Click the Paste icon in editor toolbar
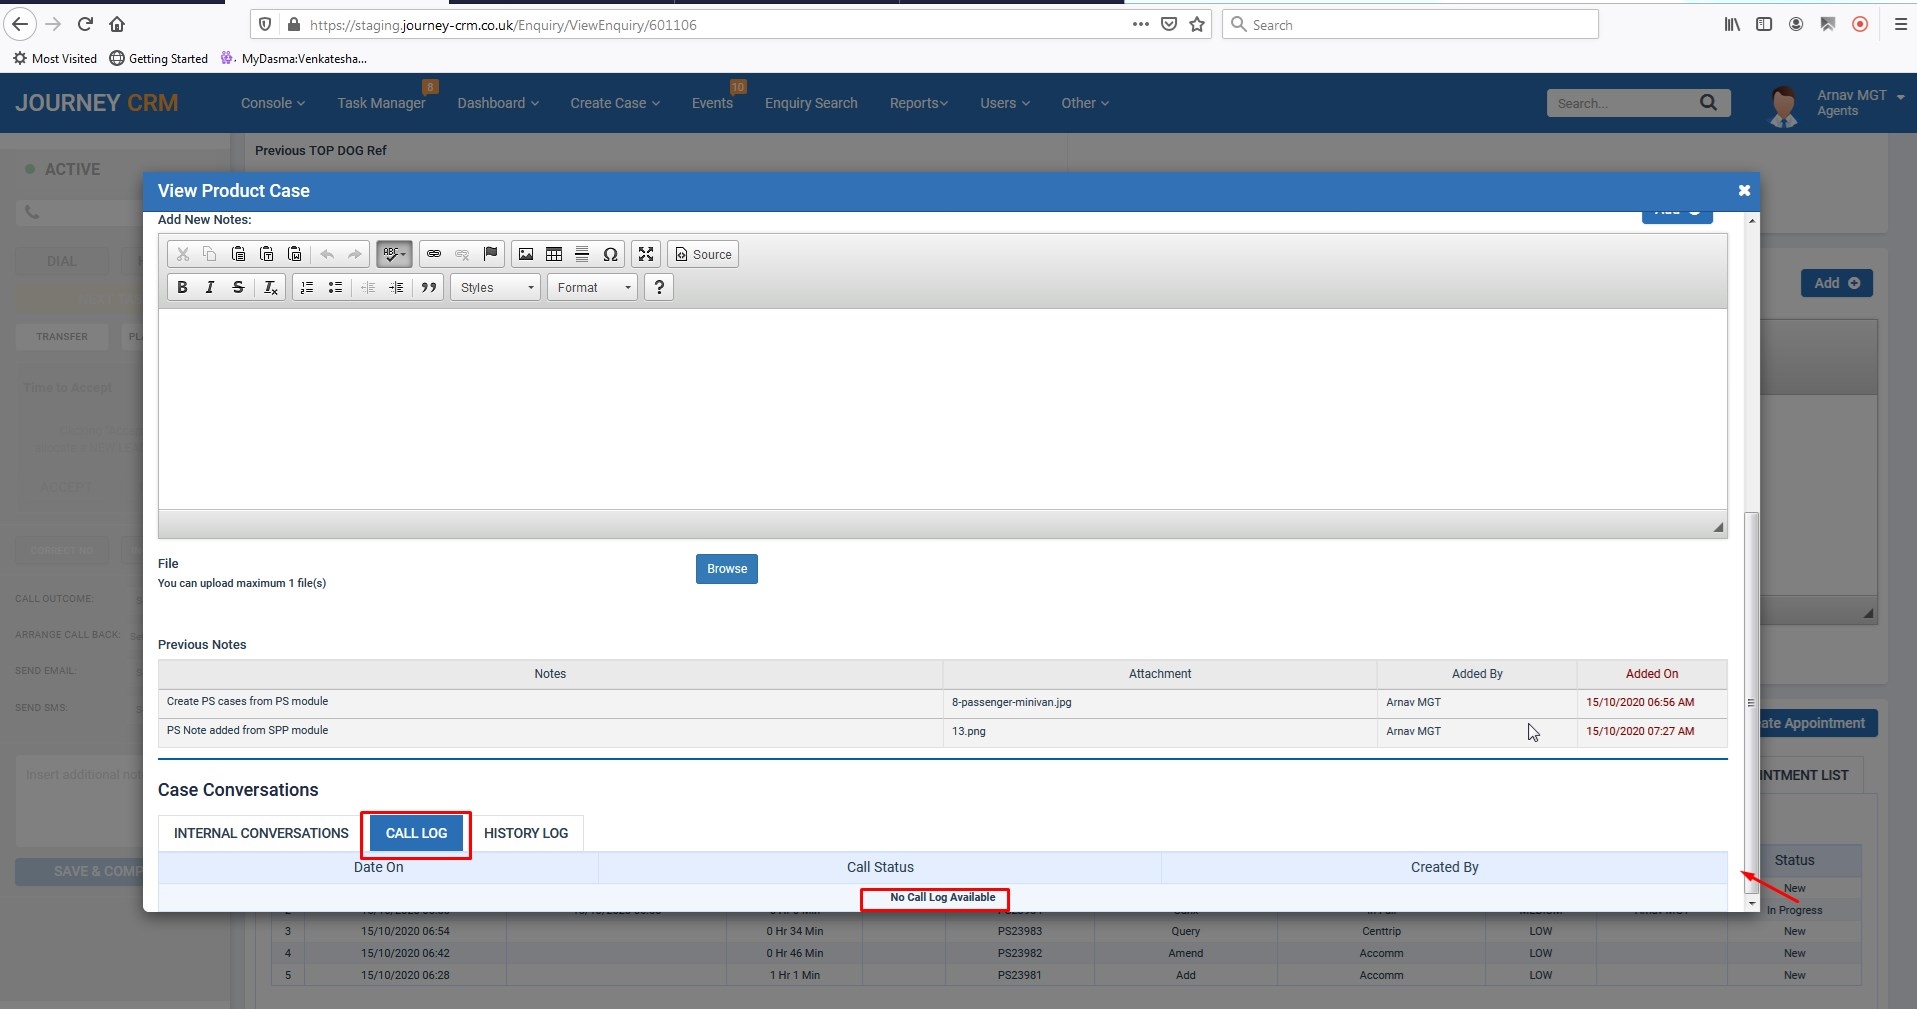The image size is (1917, 1009). (238, 254)
